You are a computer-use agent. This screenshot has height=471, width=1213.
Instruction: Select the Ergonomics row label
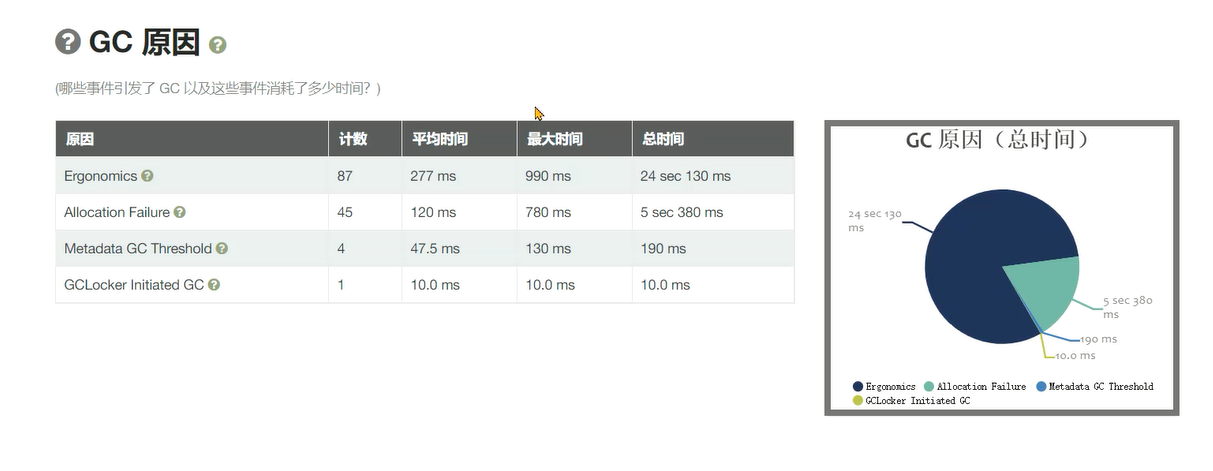point(100,176)
